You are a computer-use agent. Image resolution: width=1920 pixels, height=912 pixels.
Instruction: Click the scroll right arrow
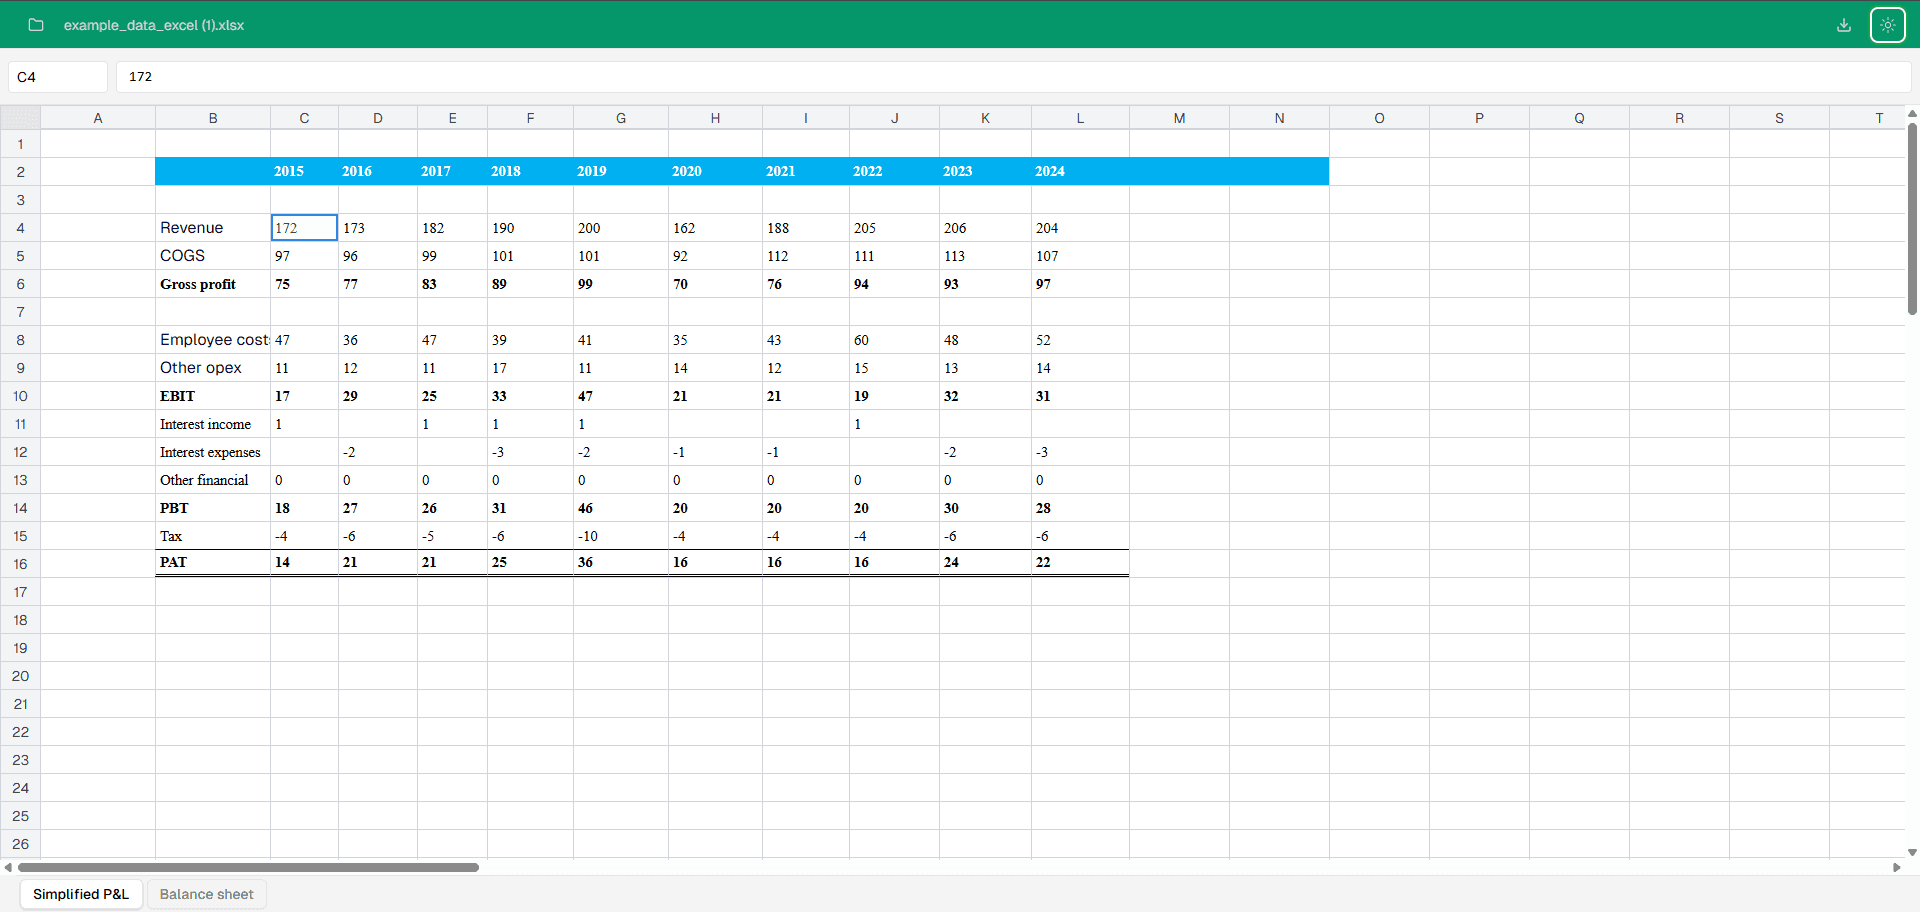click(1896, 867)
